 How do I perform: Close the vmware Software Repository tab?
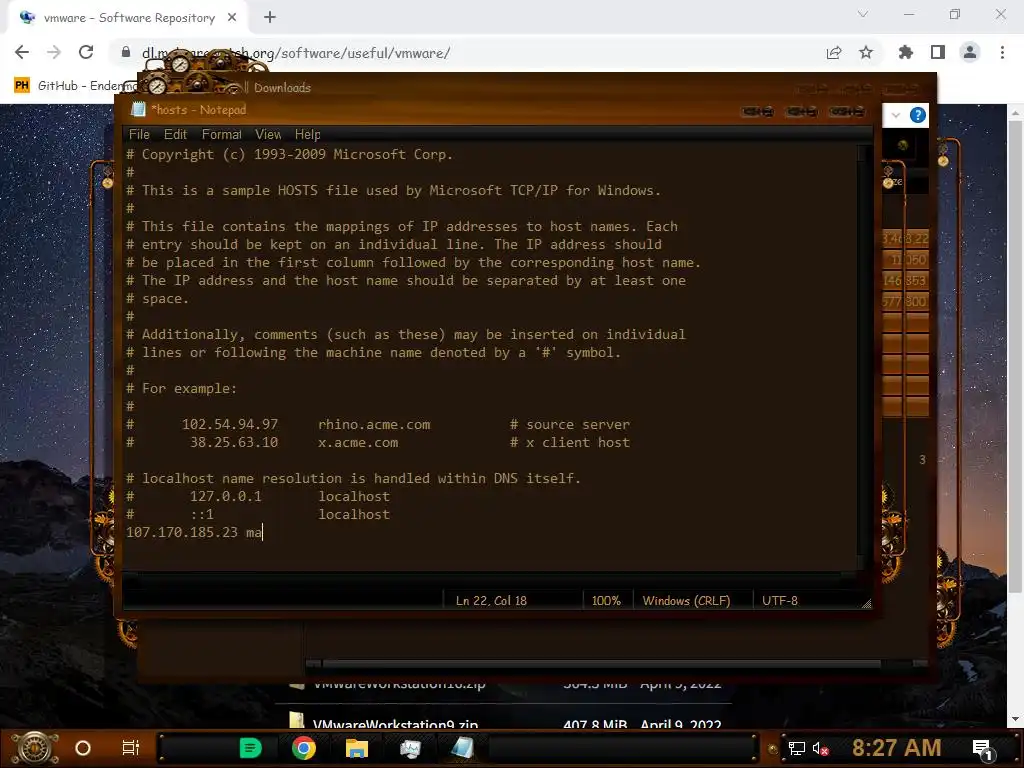click(x=232, y=18)
